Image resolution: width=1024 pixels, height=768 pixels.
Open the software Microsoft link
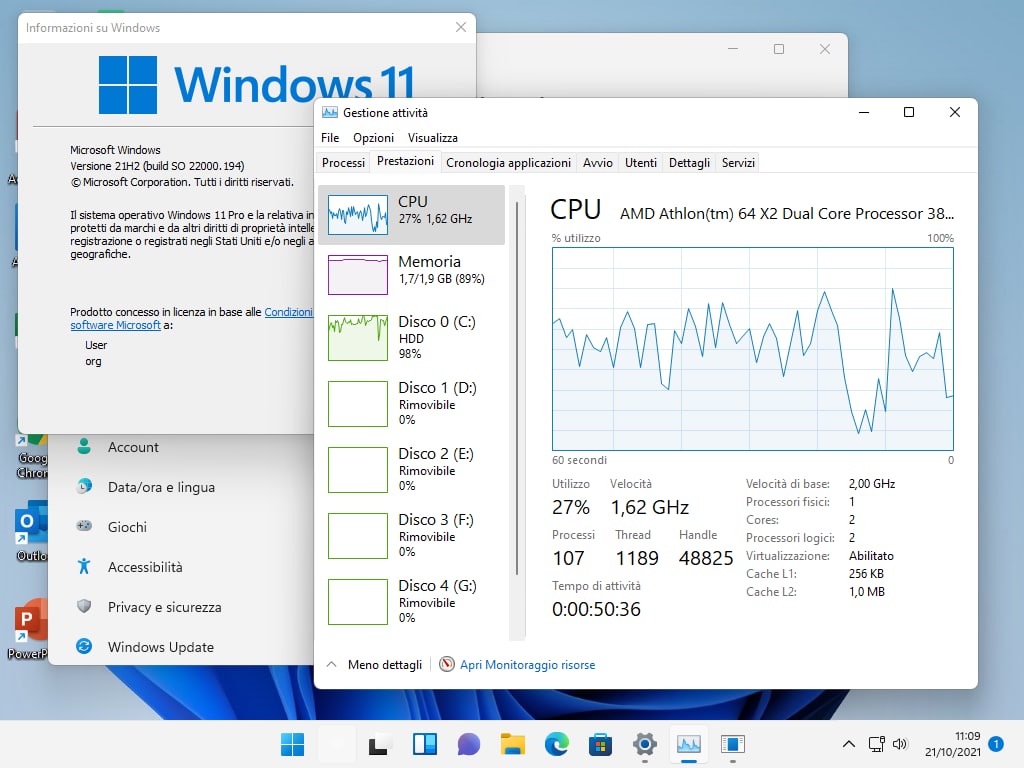click(116, 325)
